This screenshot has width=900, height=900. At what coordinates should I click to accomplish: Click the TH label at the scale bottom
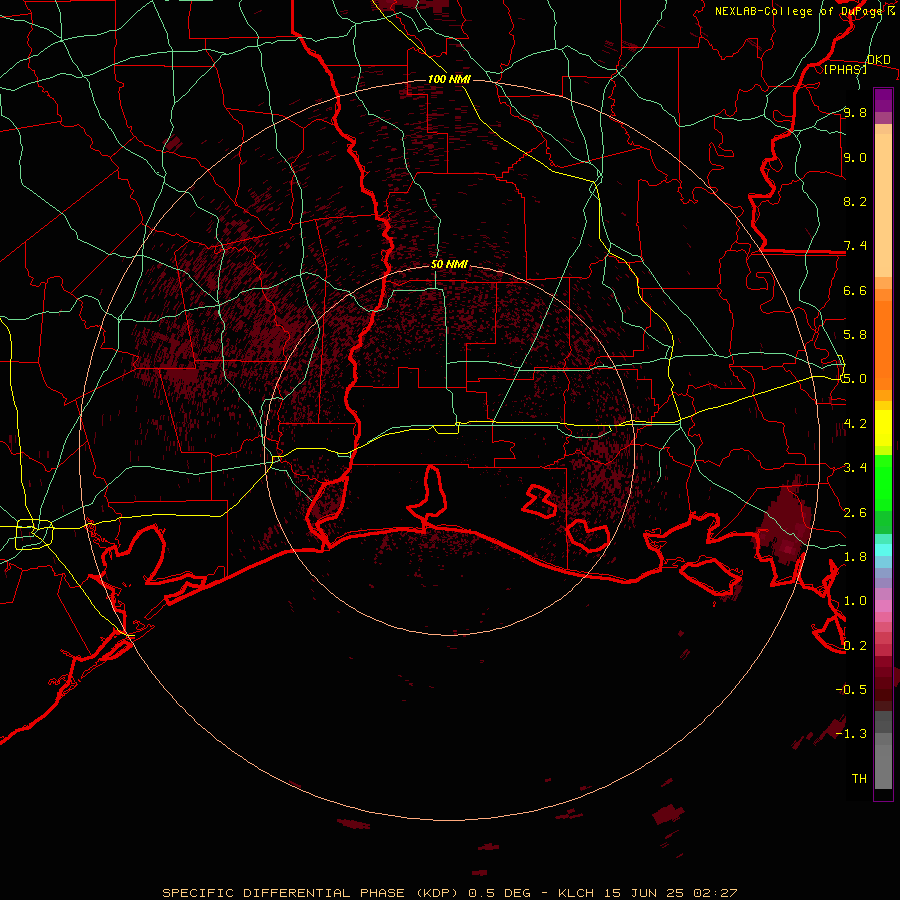coord(859,778)
